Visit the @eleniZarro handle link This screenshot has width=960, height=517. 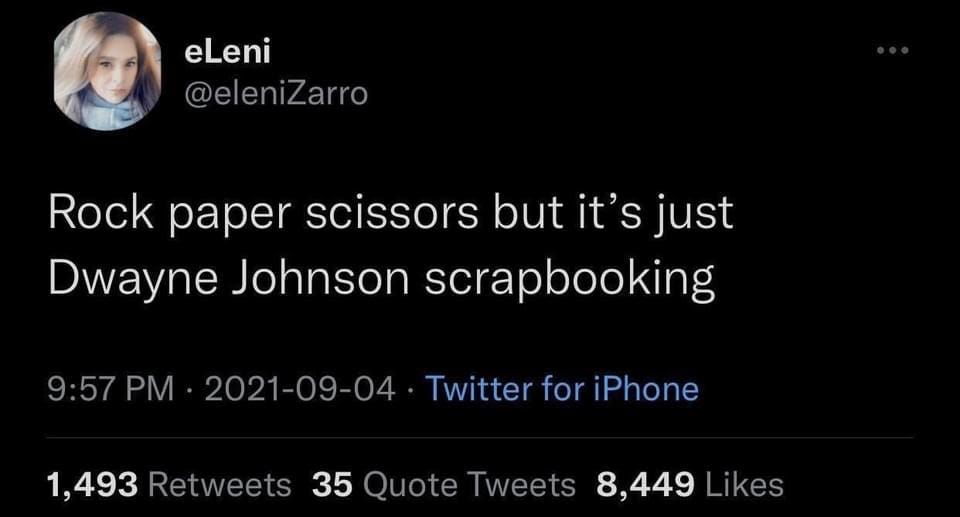coord(276,93)
